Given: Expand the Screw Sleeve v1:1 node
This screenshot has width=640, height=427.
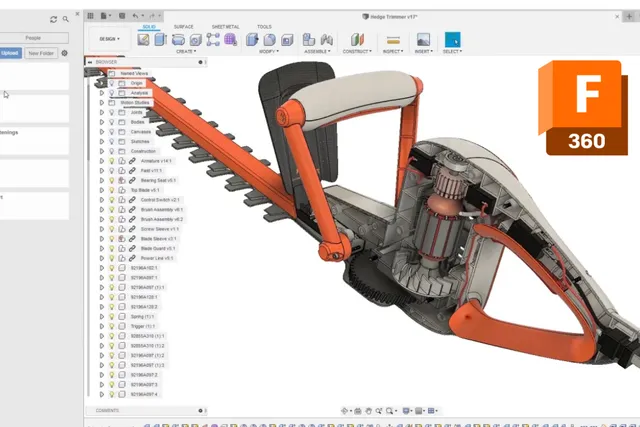Looking at the screenshot, I should [x=102, y=229].
